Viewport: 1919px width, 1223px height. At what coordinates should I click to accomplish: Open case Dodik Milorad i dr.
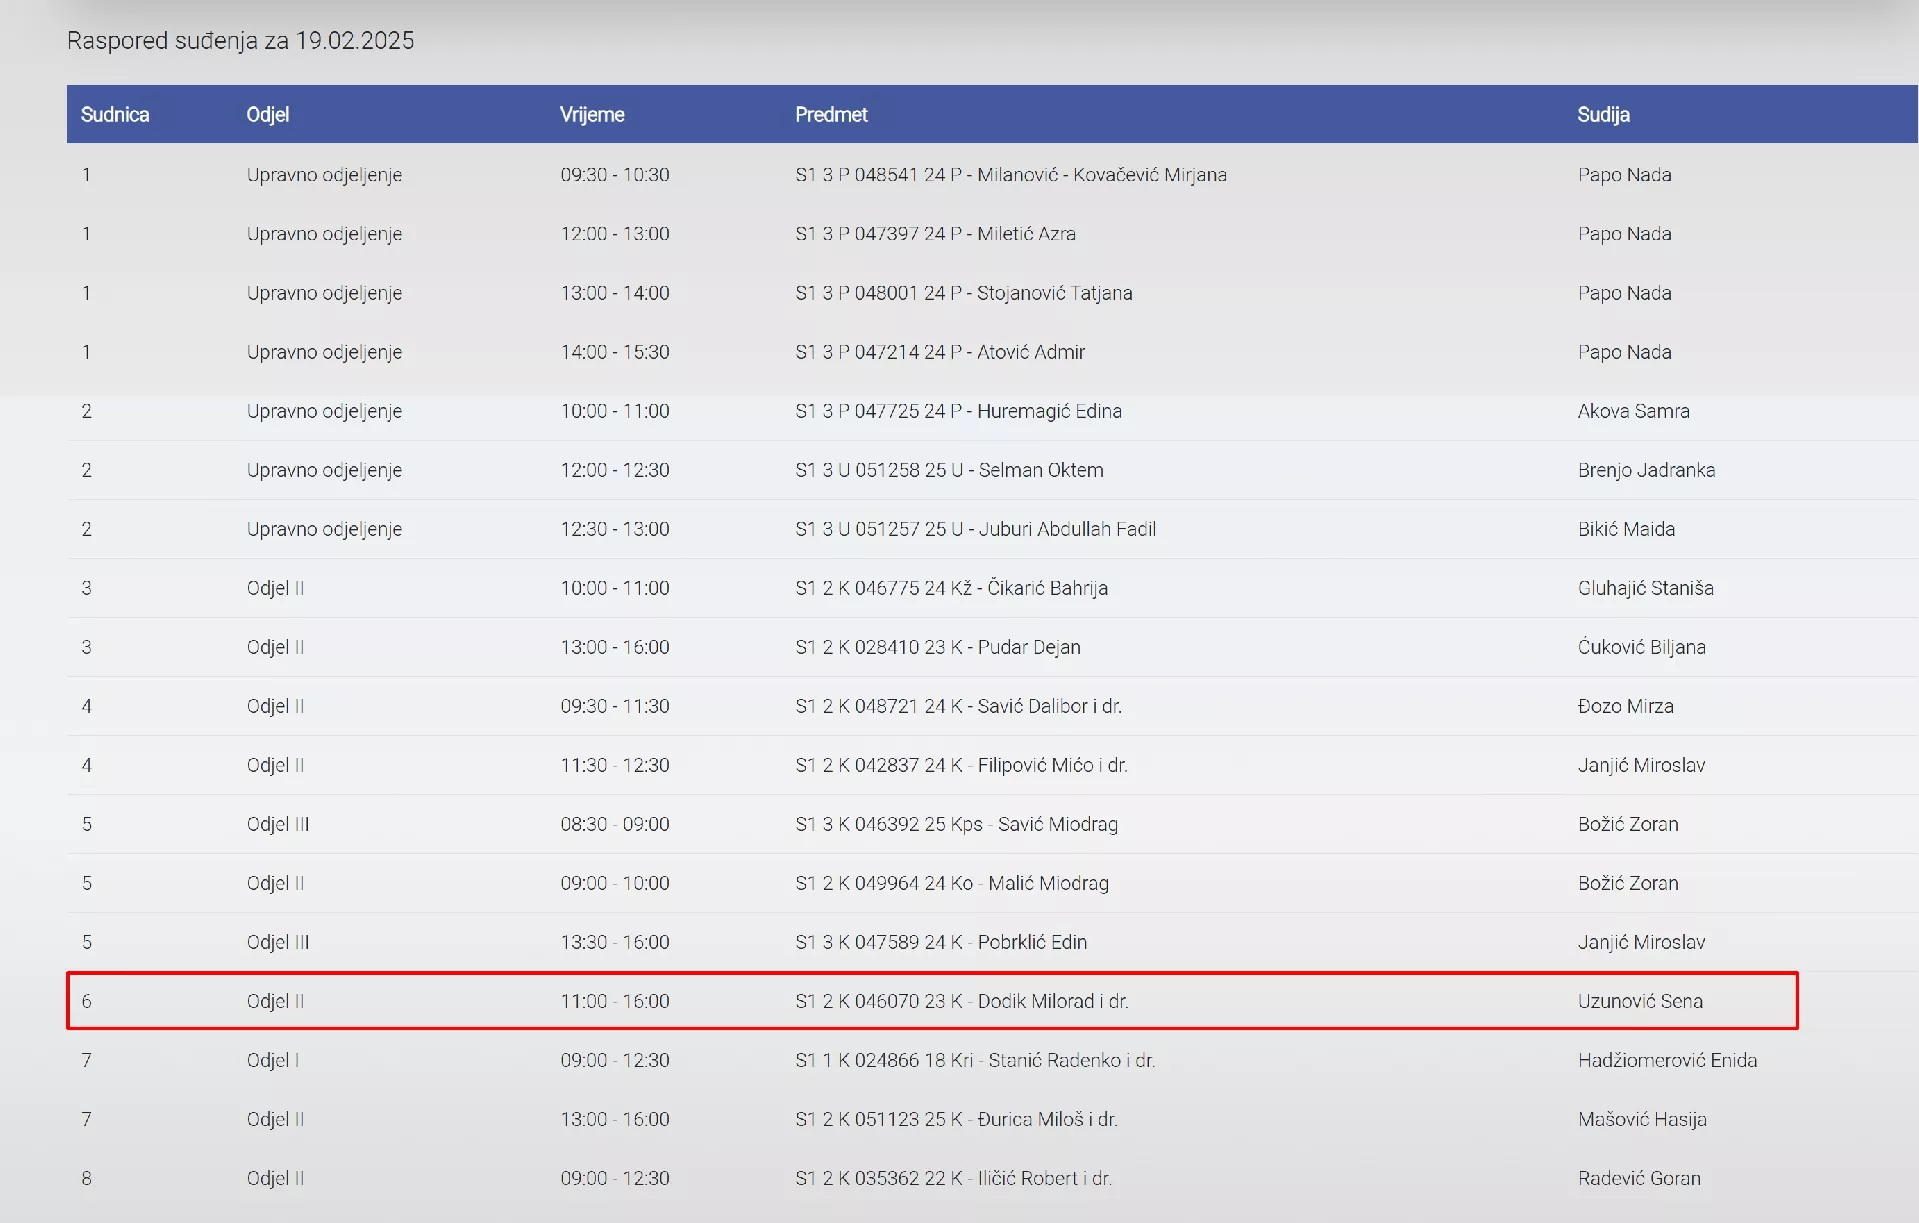tap(961, 1001)
